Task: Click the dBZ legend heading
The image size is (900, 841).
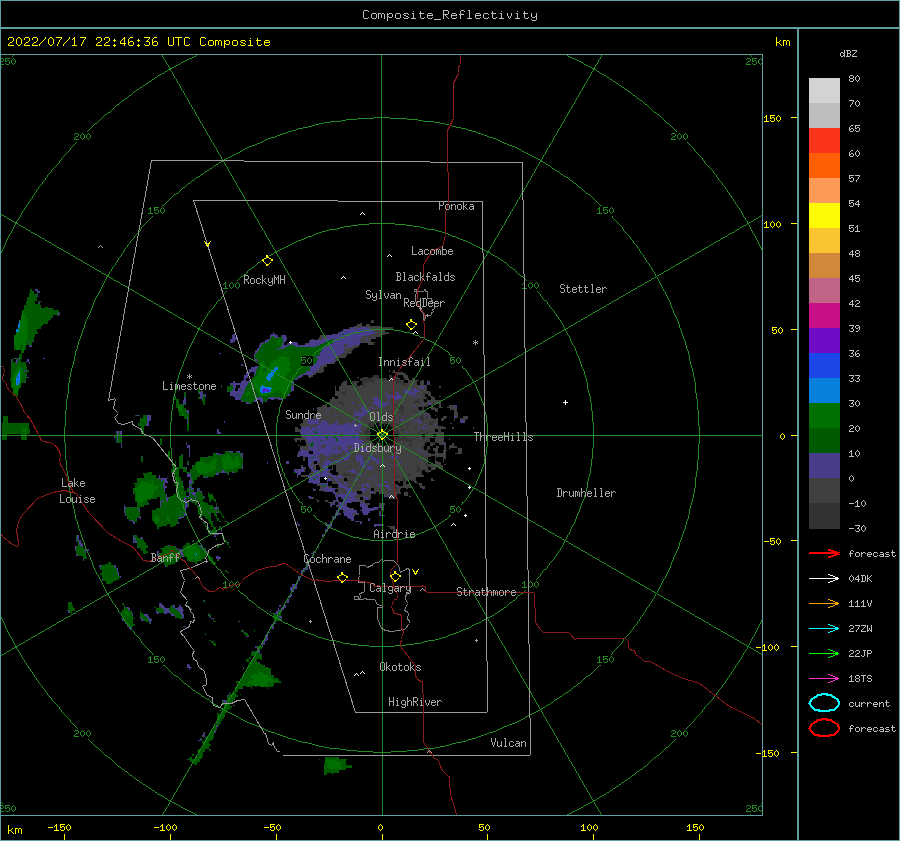Action: [x=848, y=54]
